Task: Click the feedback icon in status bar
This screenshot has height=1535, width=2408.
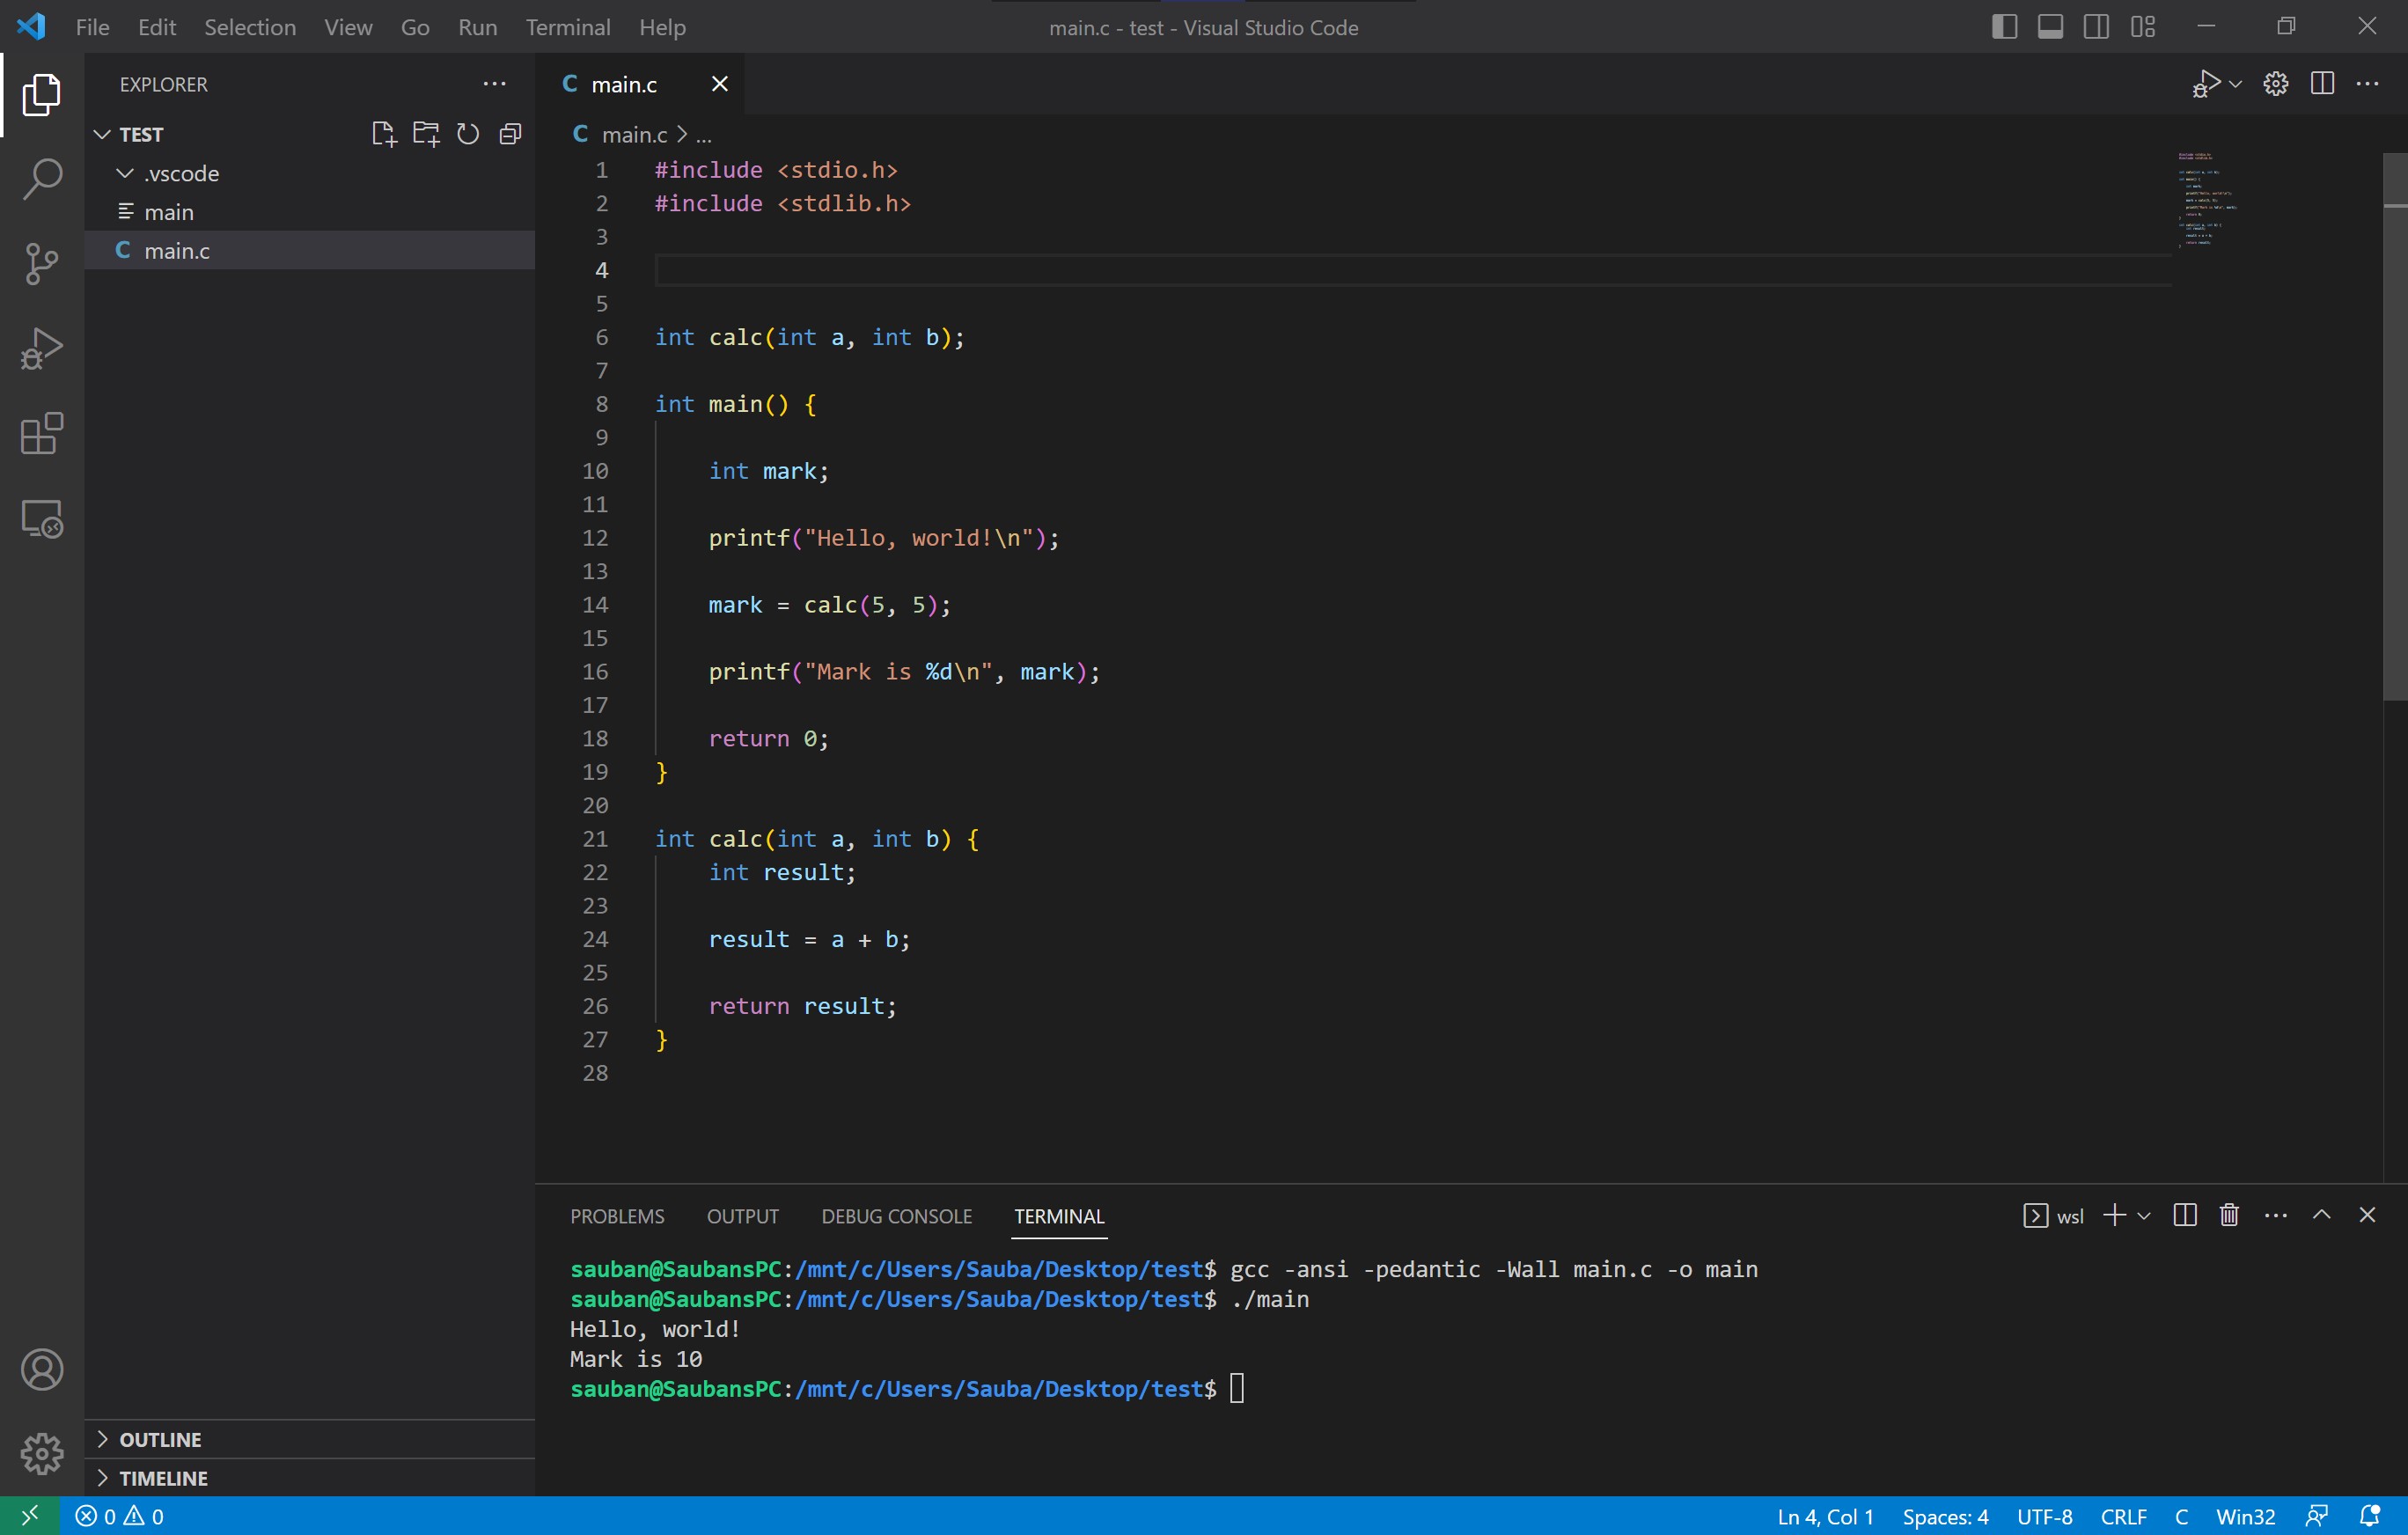Action: (x=2316, y=1516)
